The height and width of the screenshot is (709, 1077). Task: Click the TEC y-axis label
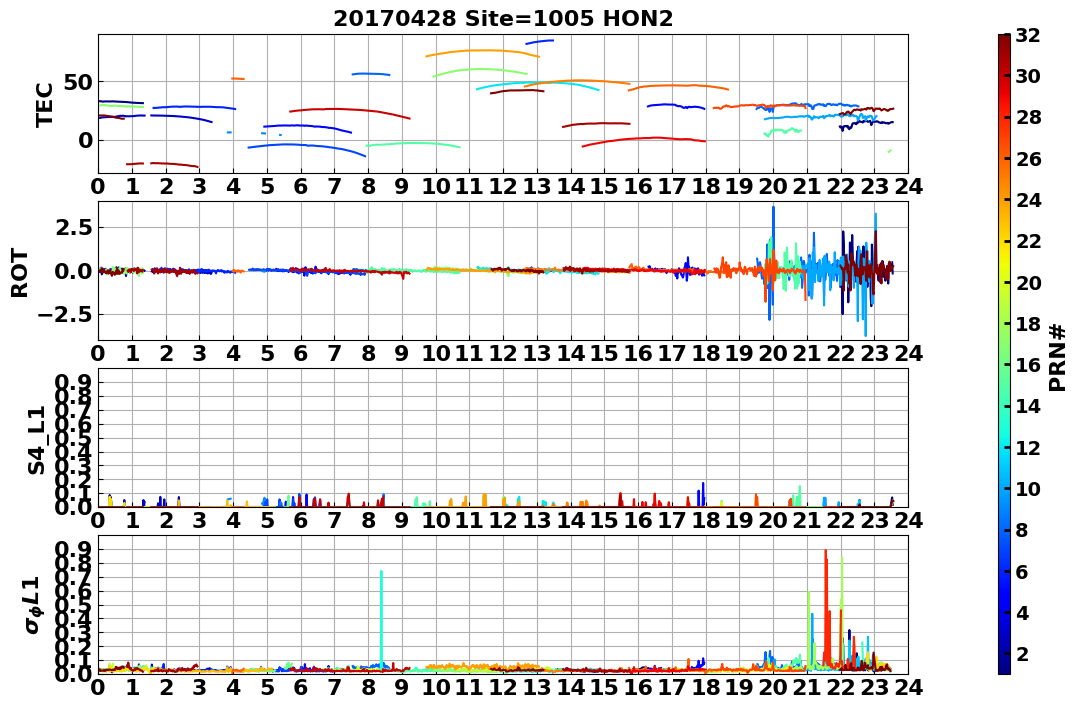coord(44,104)
